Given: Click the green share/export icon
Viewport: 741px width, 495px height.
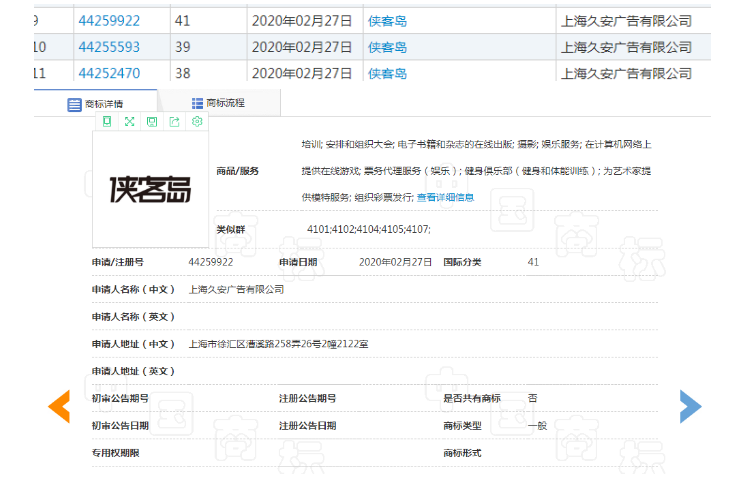Looking at the screenshot, I should coord(174,122).
